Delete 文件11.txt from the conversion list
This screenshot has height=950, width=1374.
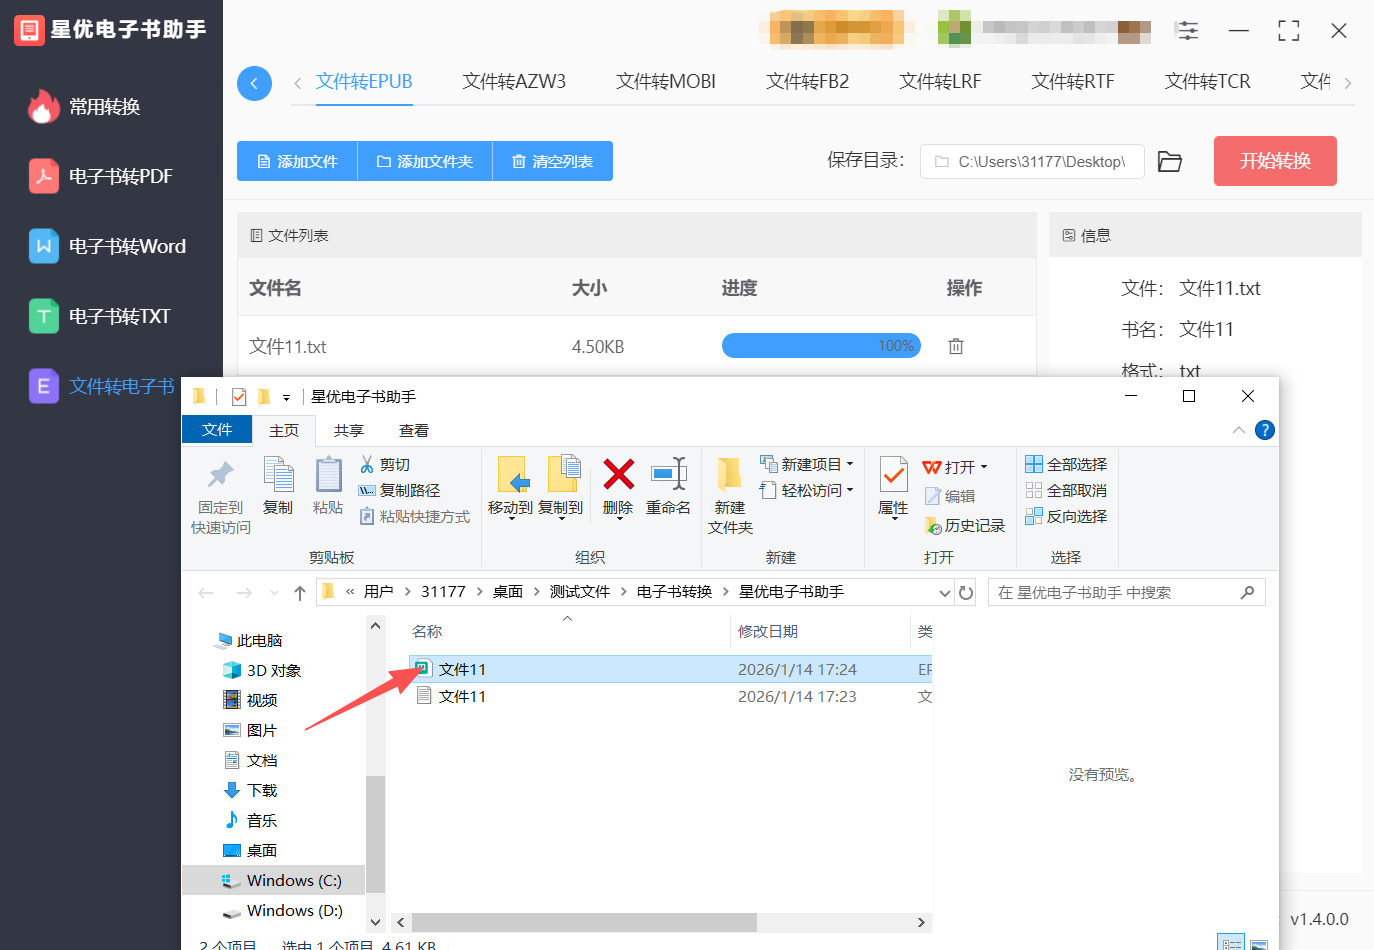coord(956,346)
